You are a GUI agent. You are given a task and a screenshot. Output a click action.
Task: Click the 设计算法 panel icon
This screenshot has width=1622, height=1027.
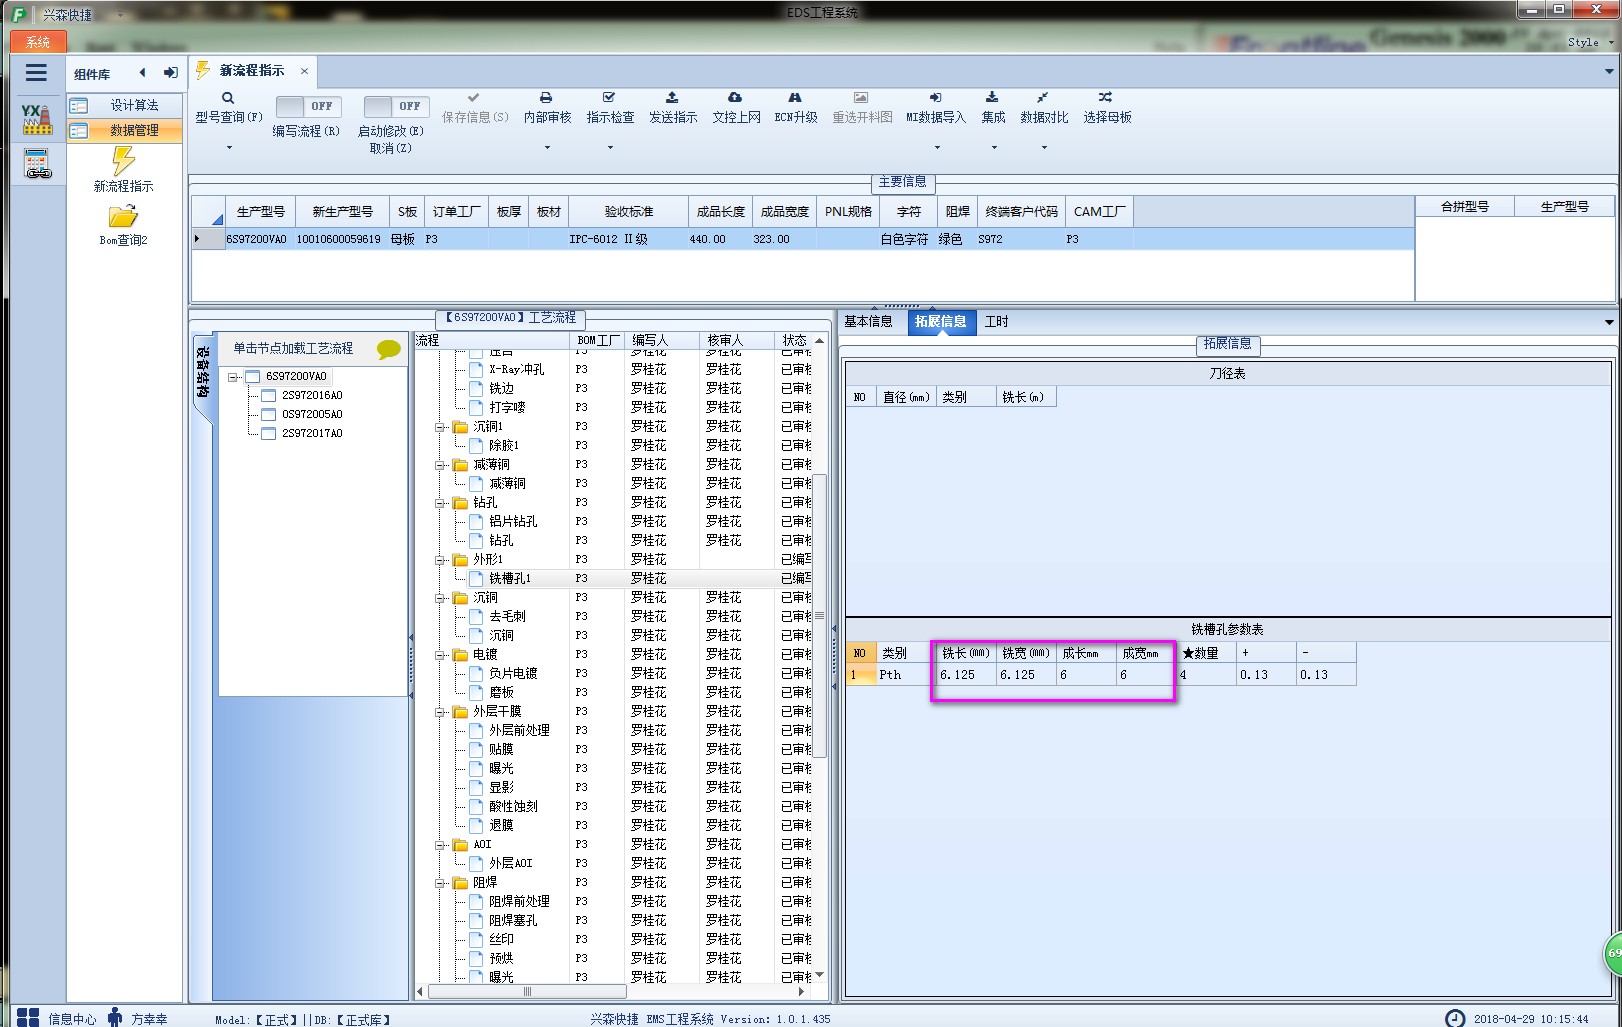click(79, 105)
